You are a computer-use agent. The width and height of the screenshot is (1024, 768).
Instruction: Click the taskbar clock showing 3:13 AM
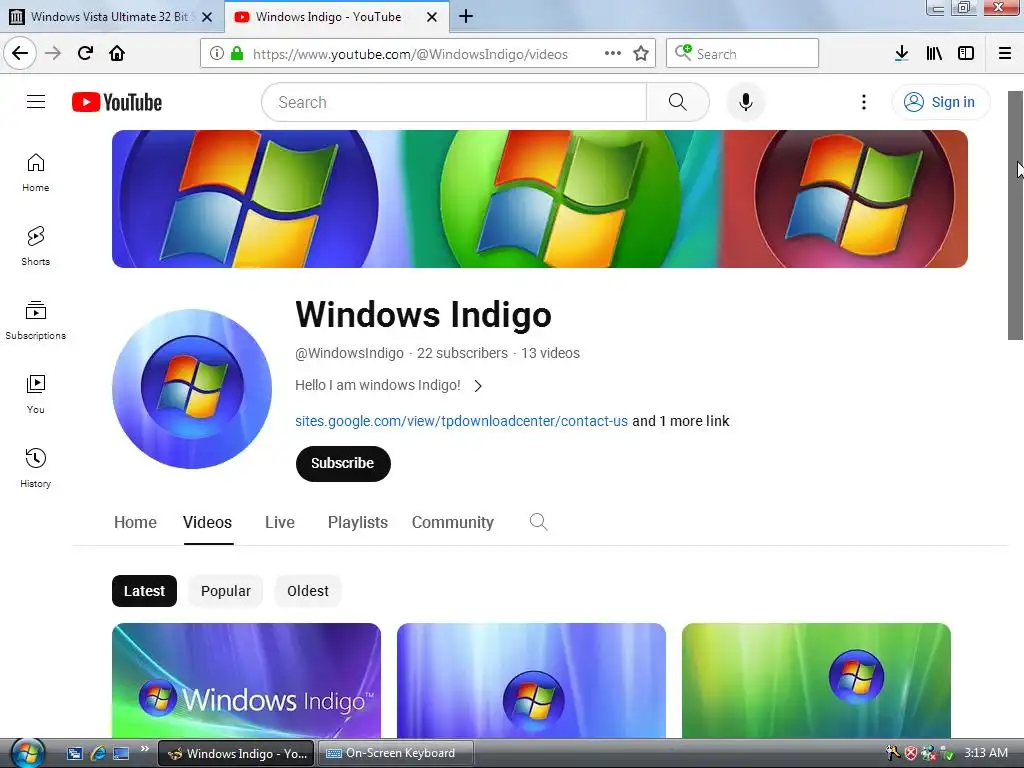tap(986, 753)
